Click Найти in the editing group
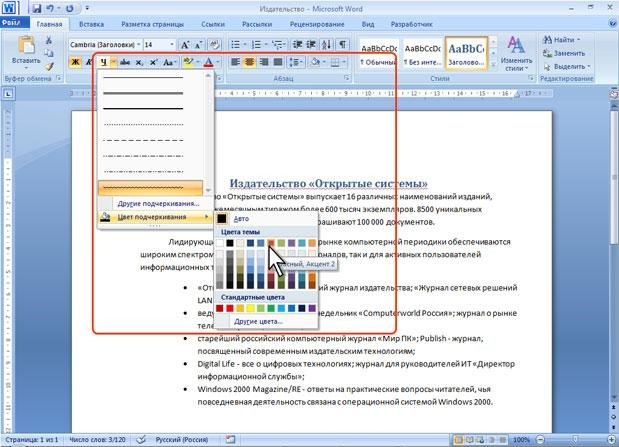 (561, 40)
